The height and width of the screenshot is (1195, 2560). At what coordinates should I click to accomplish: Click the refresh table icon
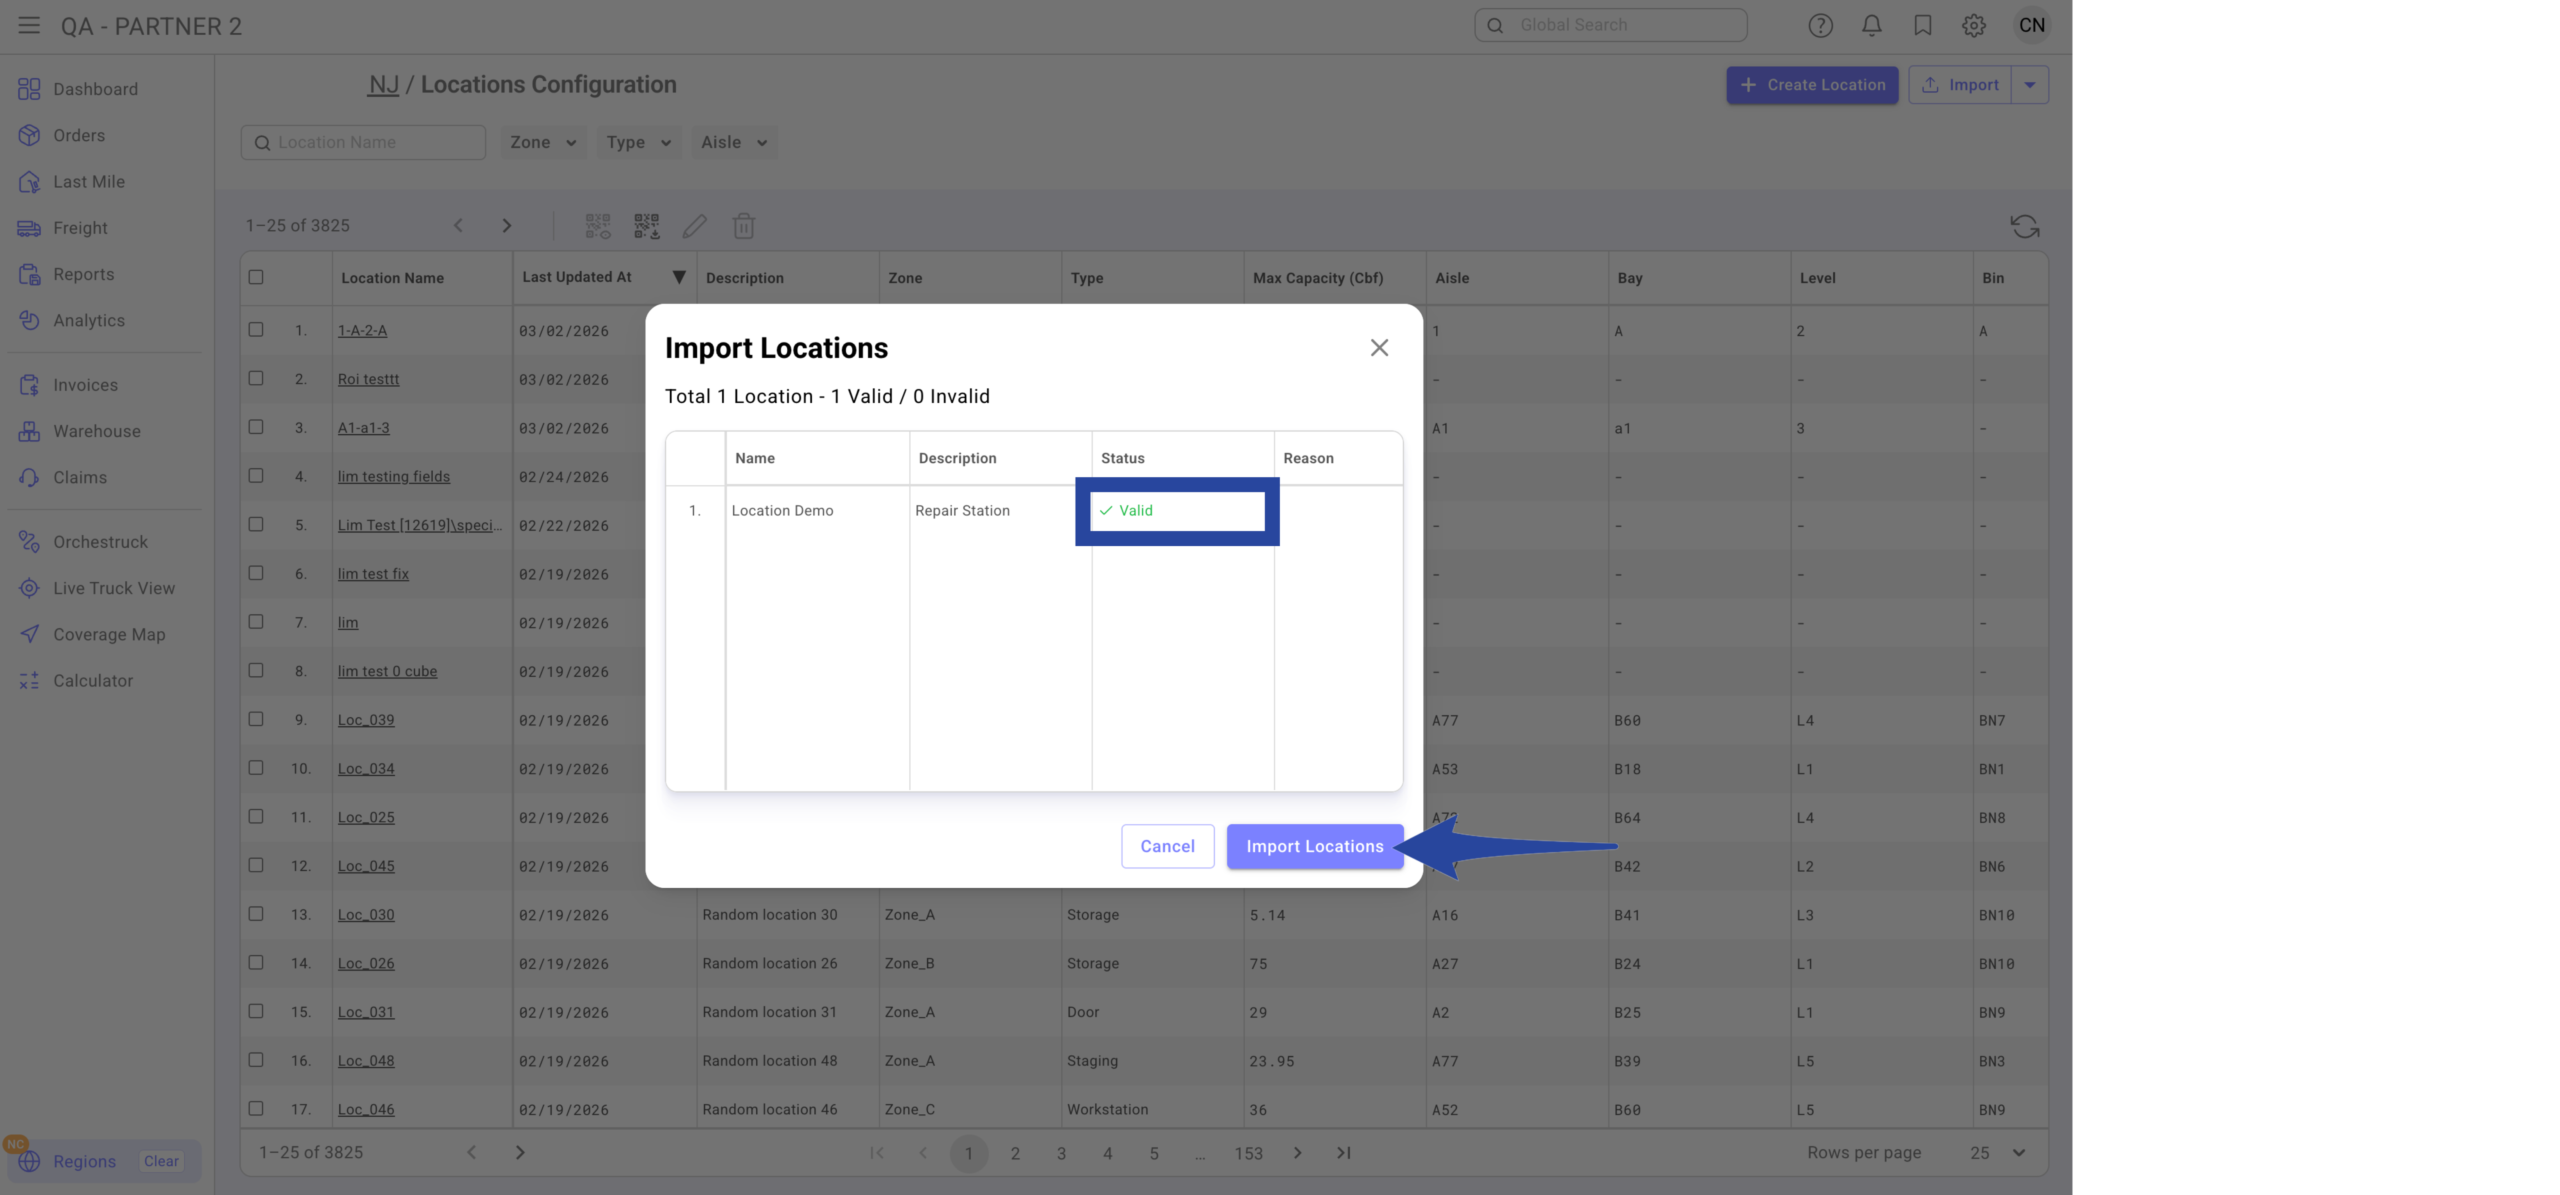coord(2024,226)
